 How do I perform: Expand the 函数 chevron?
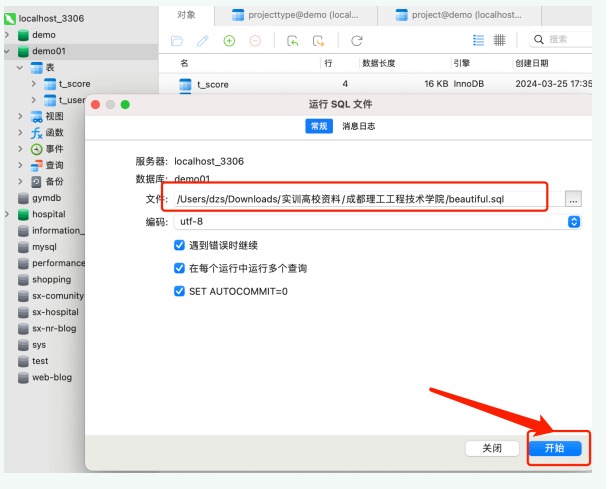[x=20, y=133]
